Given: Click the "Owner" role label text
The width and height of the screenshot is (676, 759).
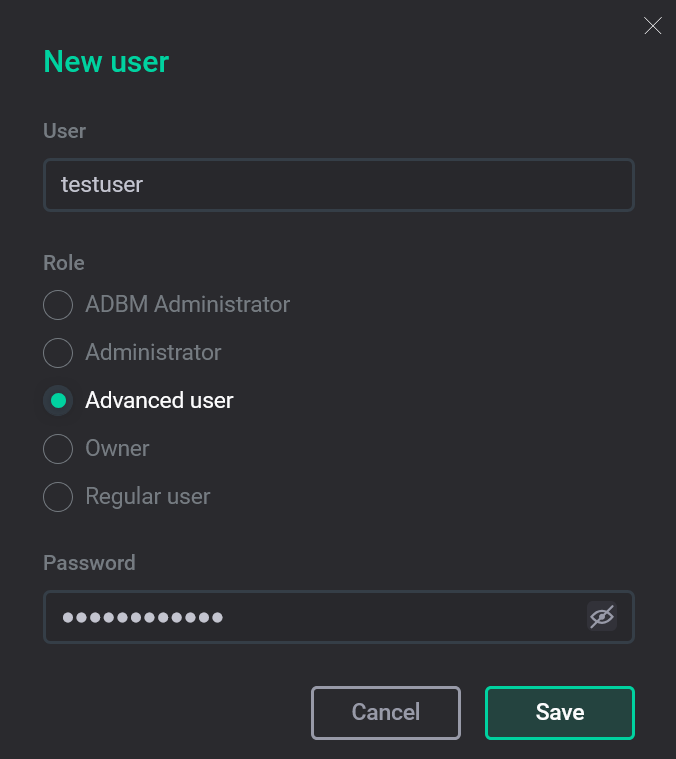Looking at the screenshot, I should (117, 448).
